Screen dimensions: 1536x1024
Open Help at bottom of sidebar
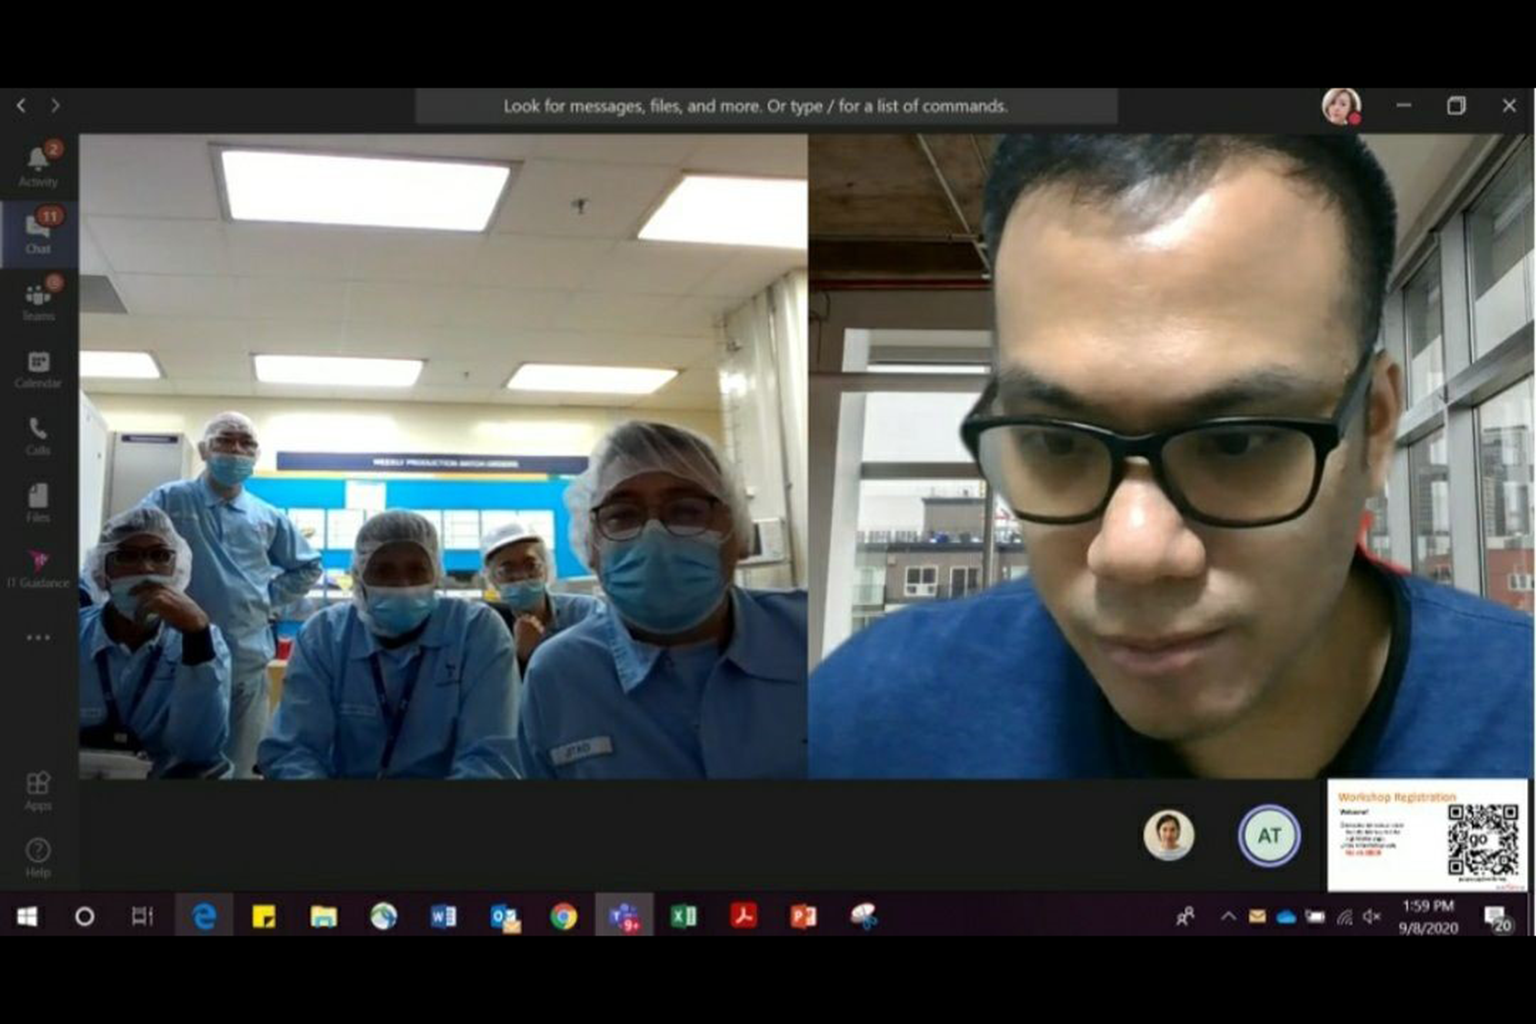point(38,856)
